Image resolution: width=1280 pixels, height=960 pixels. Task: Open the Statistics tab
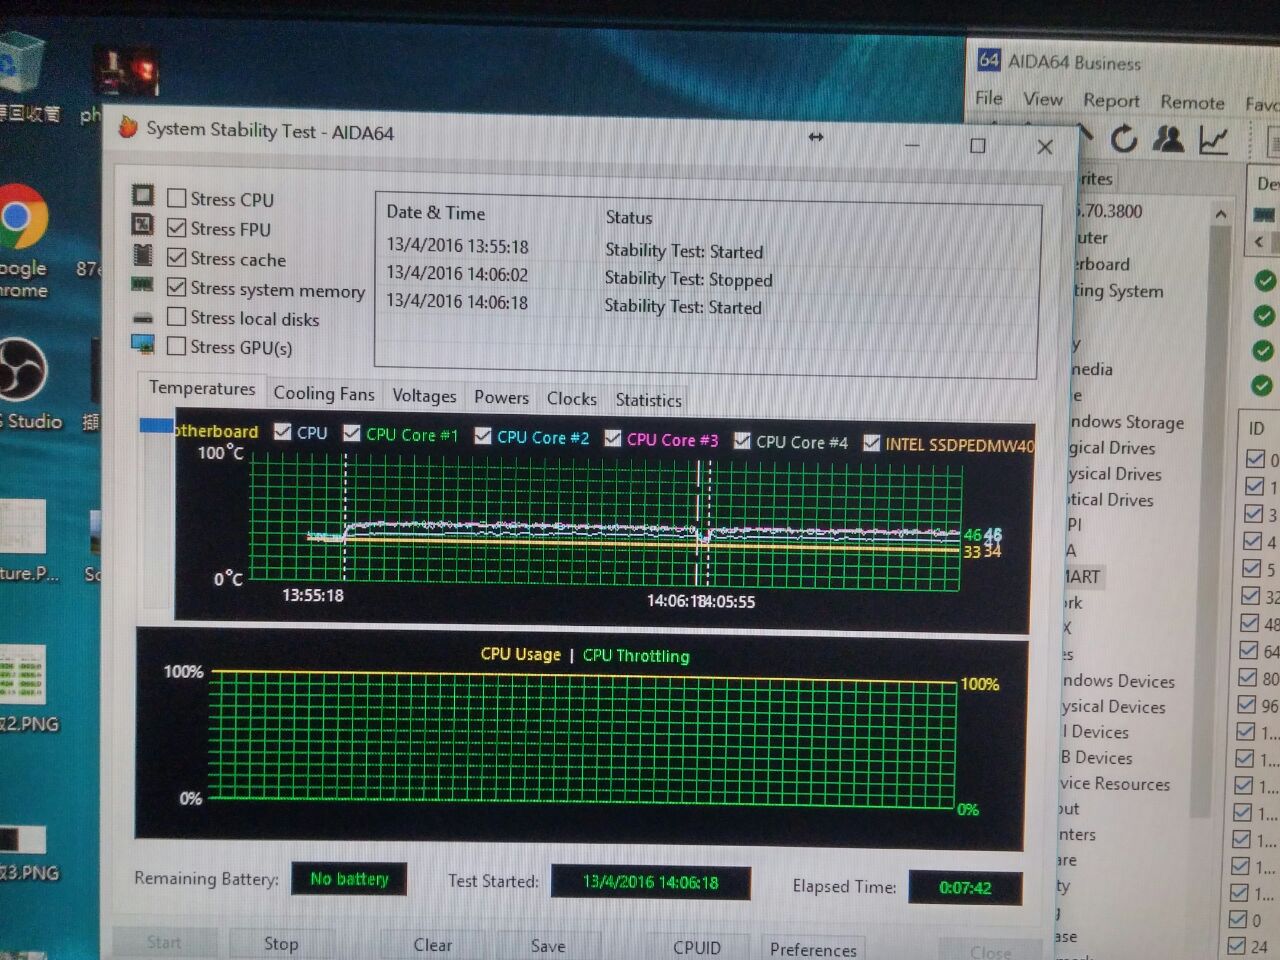pyautogui.click(x=648, y=400)
